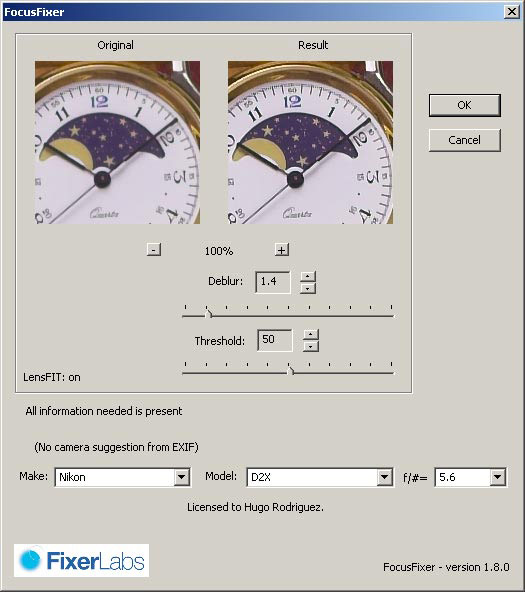This screenshot has width=525, height=592.
Task: Click the Cancel button
Action: point(465,140)
